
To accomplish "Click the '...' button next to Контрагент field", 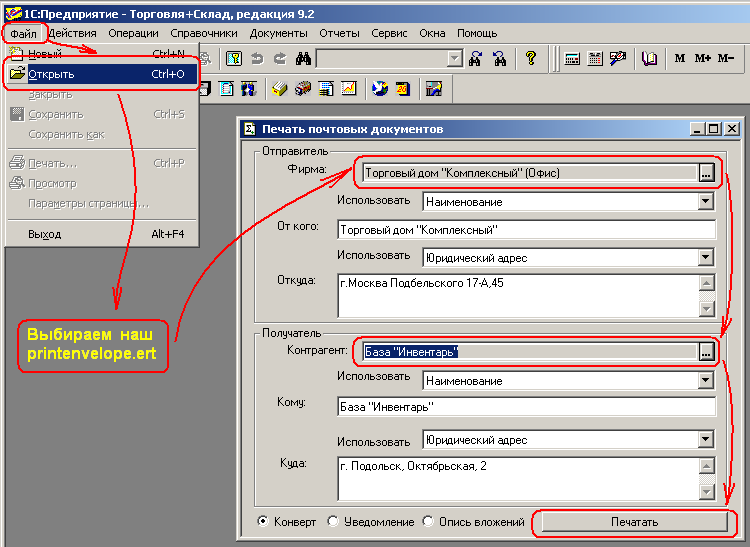I will [706, 352].
